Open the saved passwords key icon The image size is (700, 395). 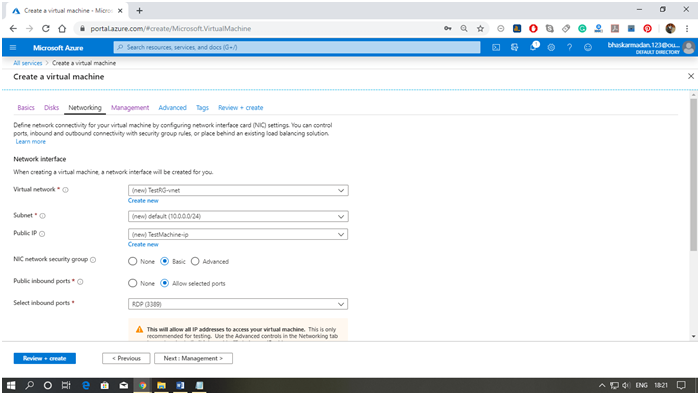(x=447, y=29)
